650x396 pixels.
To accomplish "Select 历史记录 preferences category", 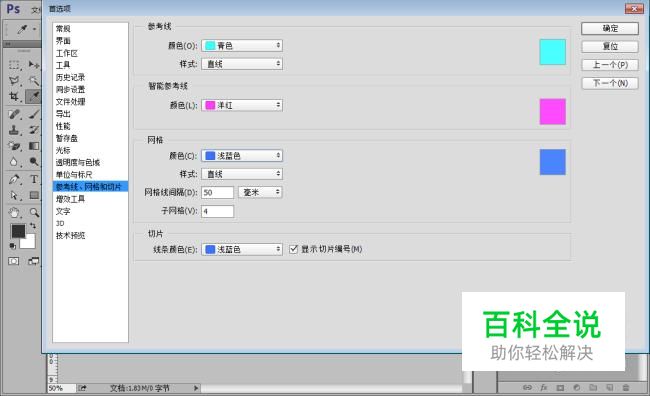I will click(70, 77).
